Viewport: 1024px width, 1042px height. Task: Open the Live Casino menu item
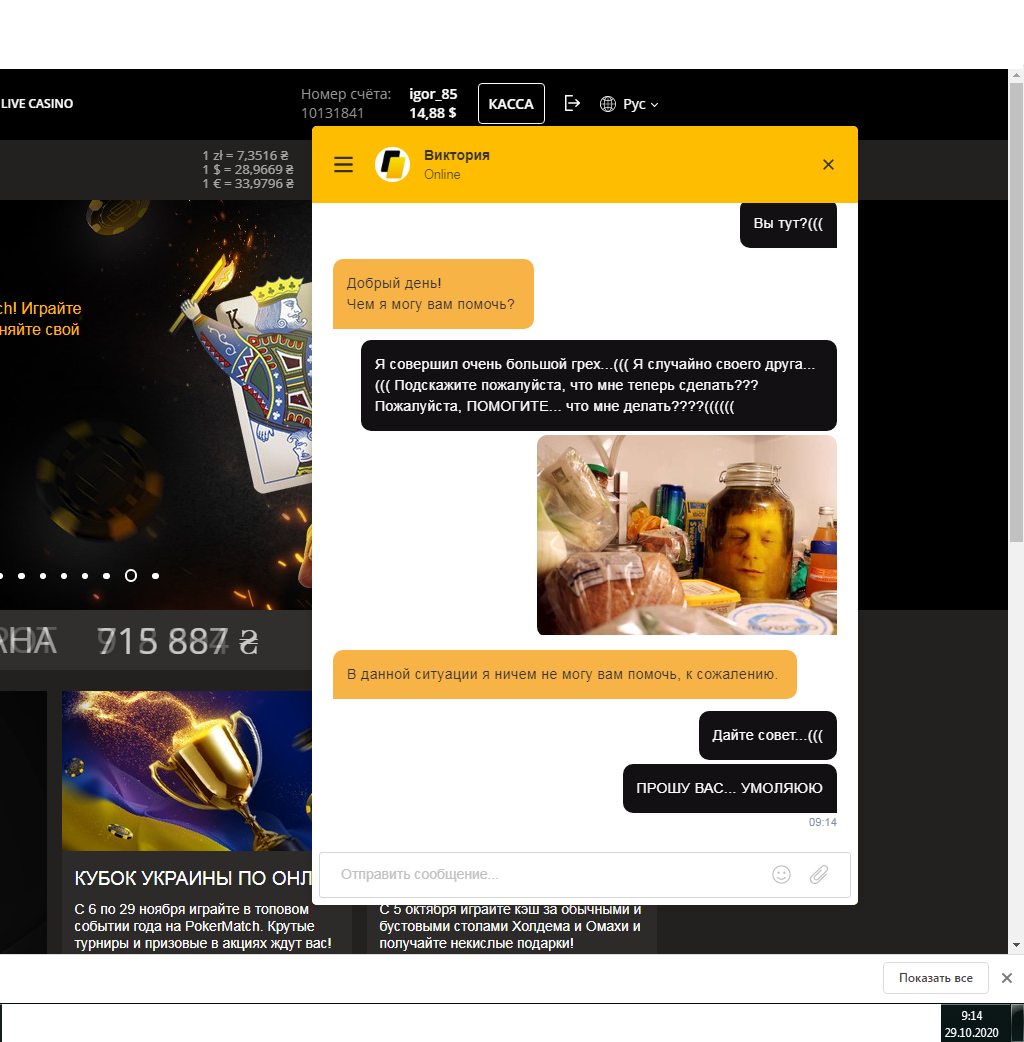(37, 104)
